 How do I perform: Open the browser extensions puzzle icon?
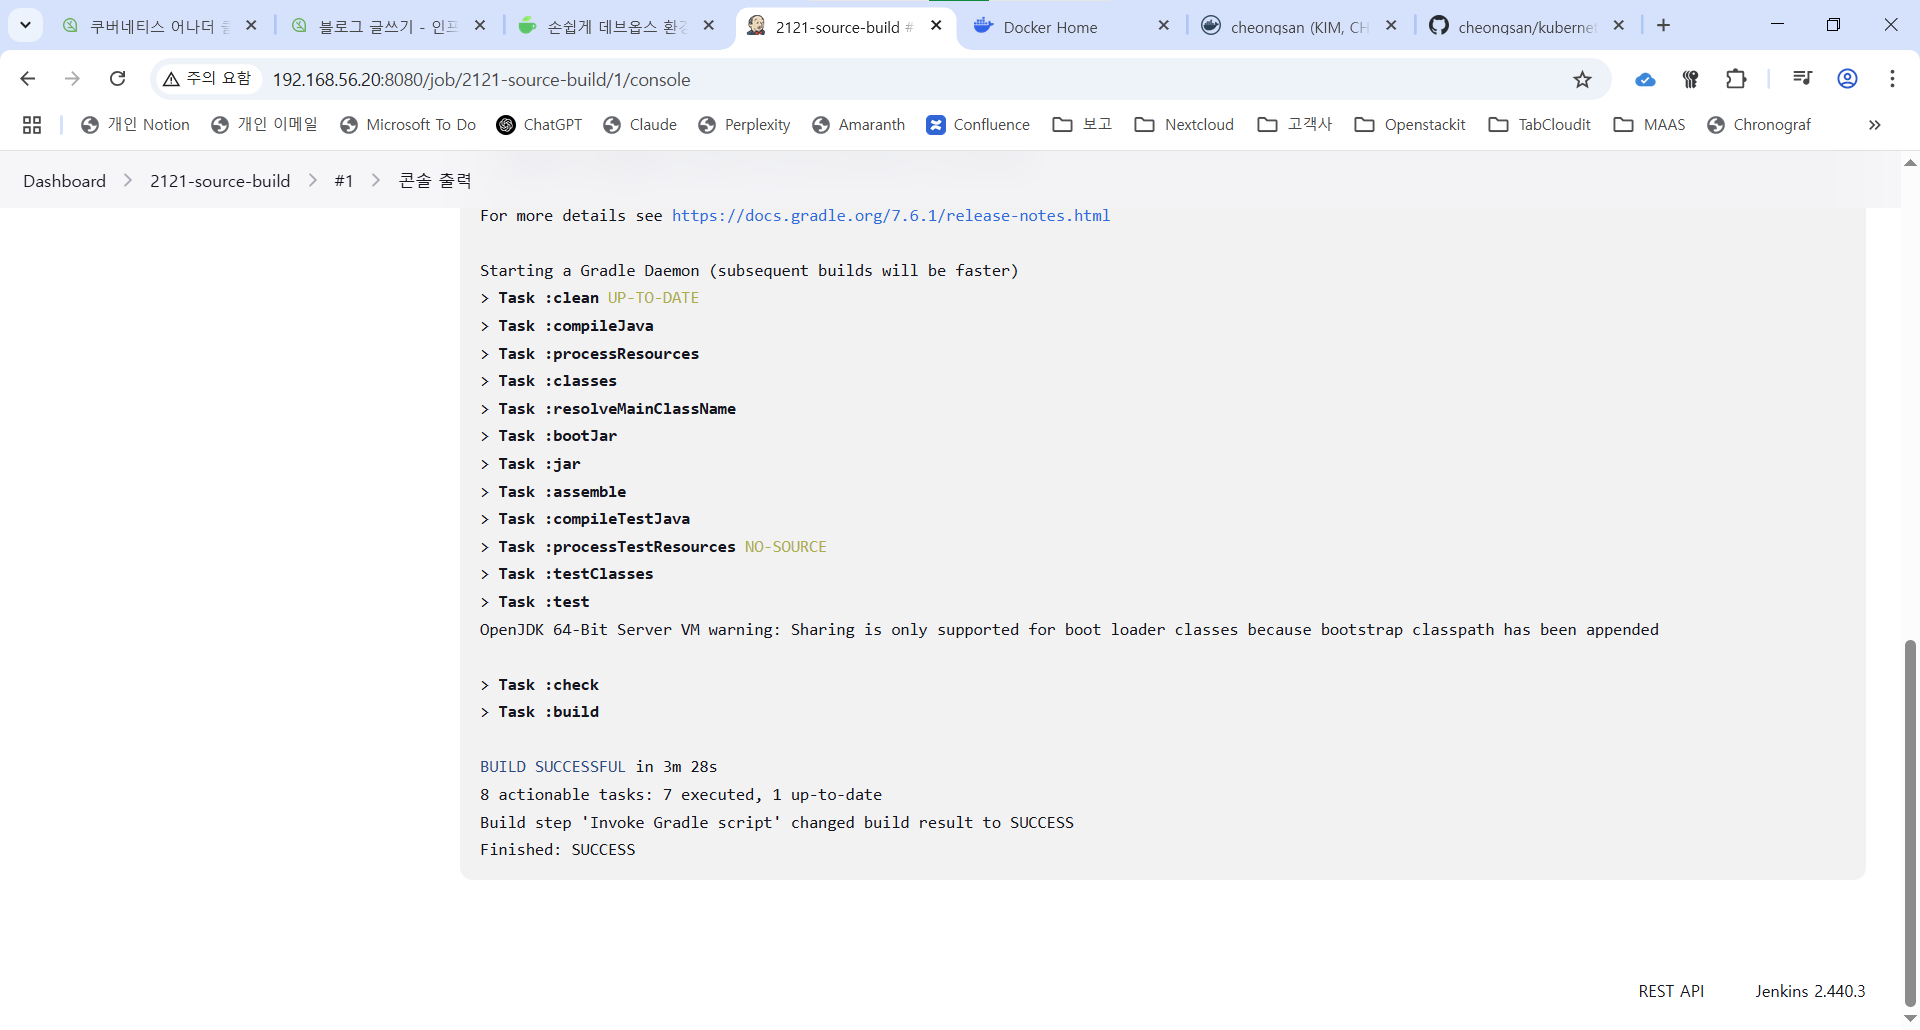click(x=1737, y=79)
